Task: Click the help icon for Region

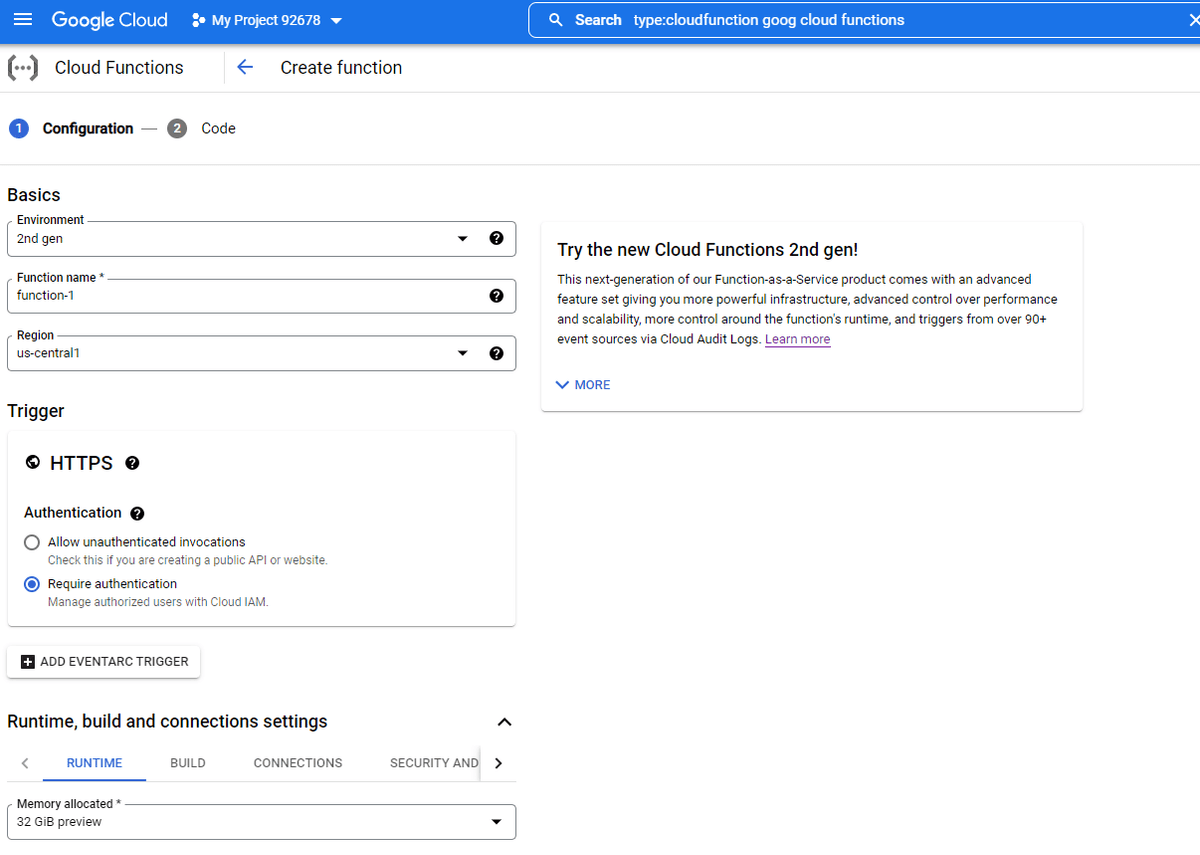Action: [496, 353]
